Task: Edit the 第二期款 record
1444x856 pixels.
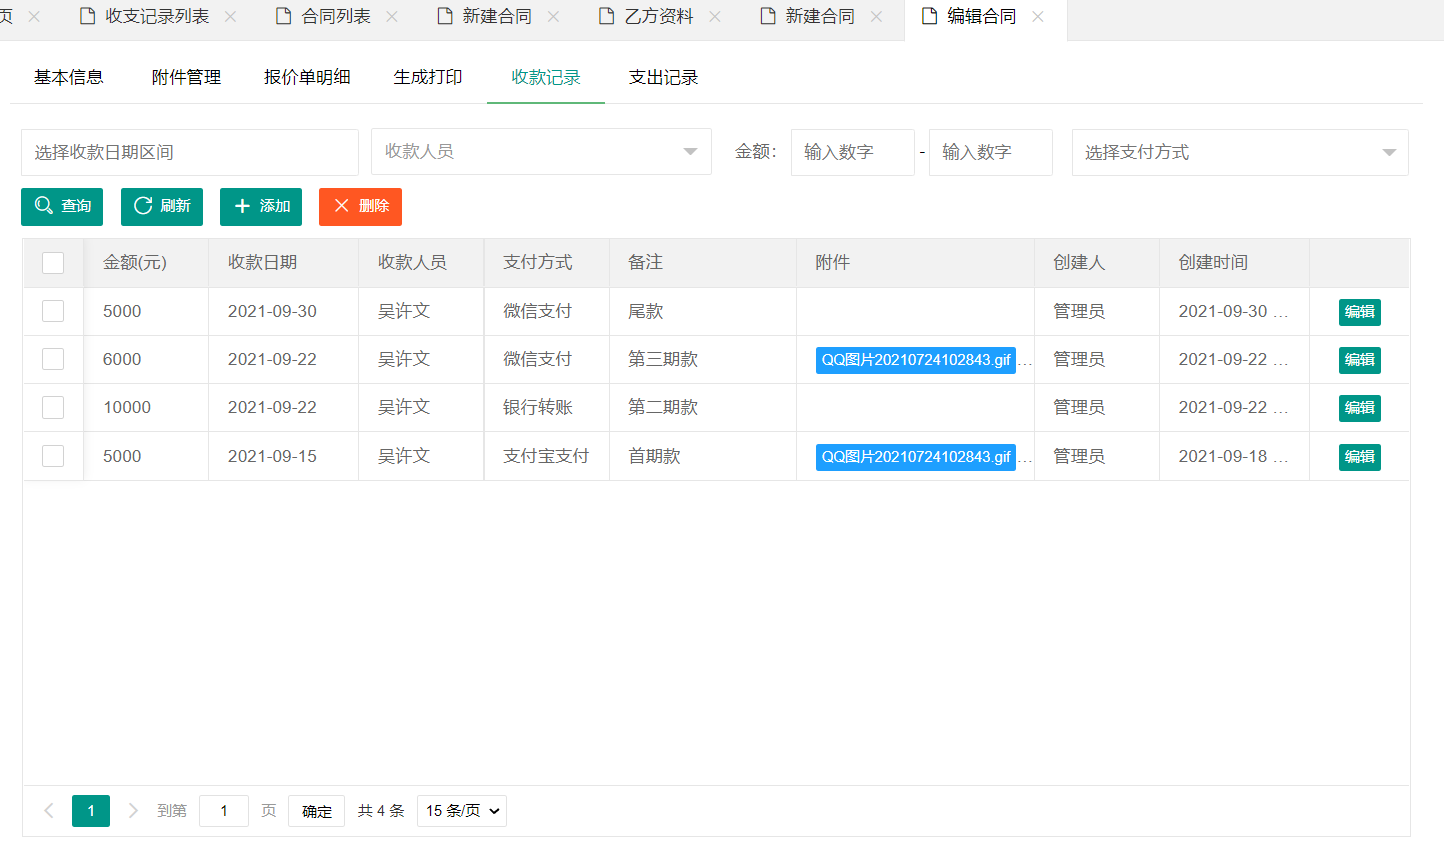Action: pos(1359,408)
